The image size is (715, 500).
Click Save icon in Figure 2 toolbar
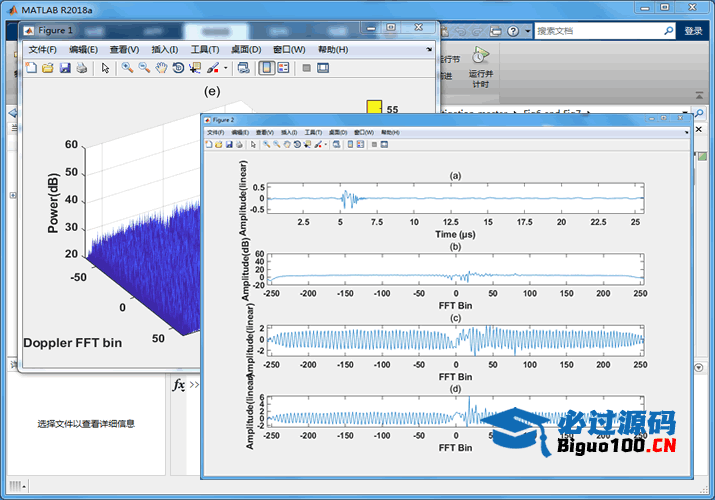coord(229,144)
